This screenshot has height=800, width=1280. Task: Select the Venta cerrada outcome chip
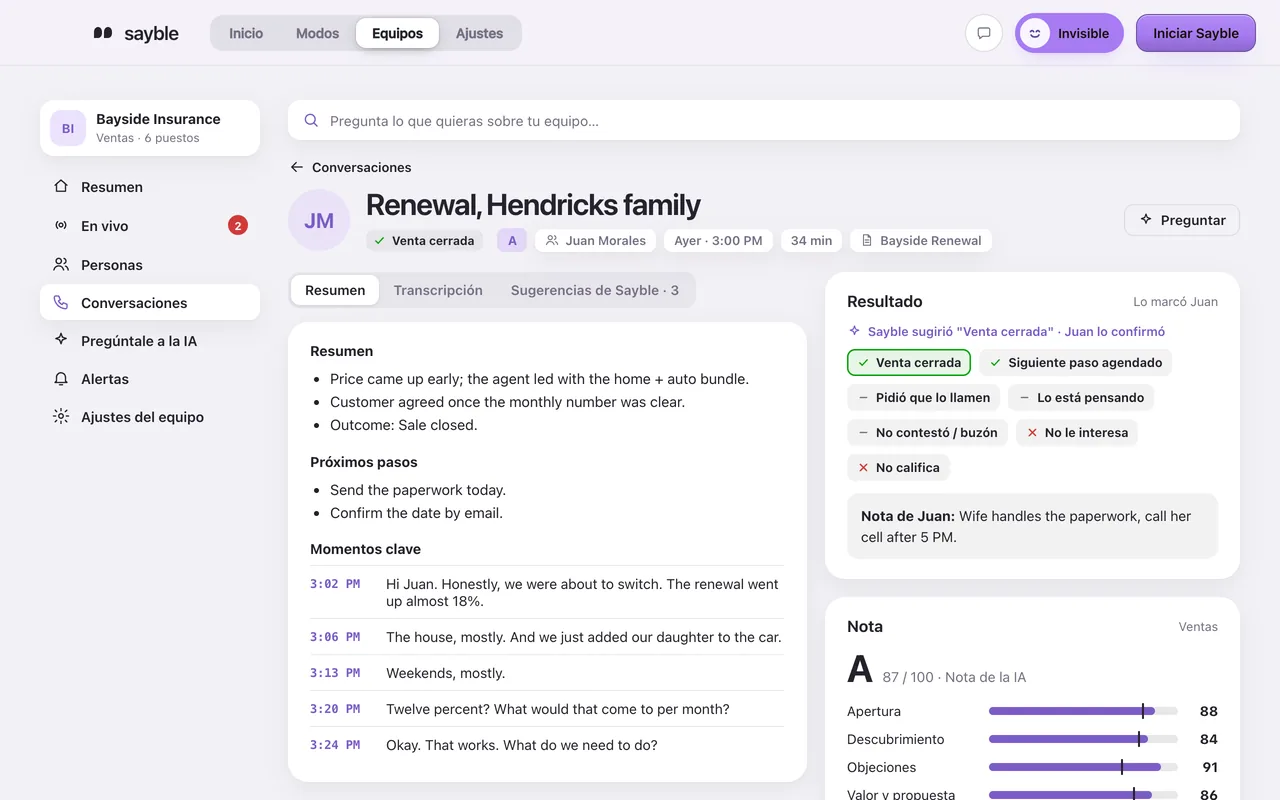tap(909, 362)
